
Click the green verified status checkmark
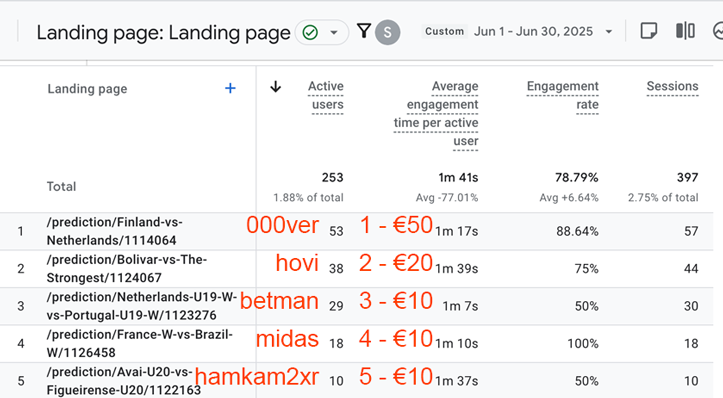(310, 32)
